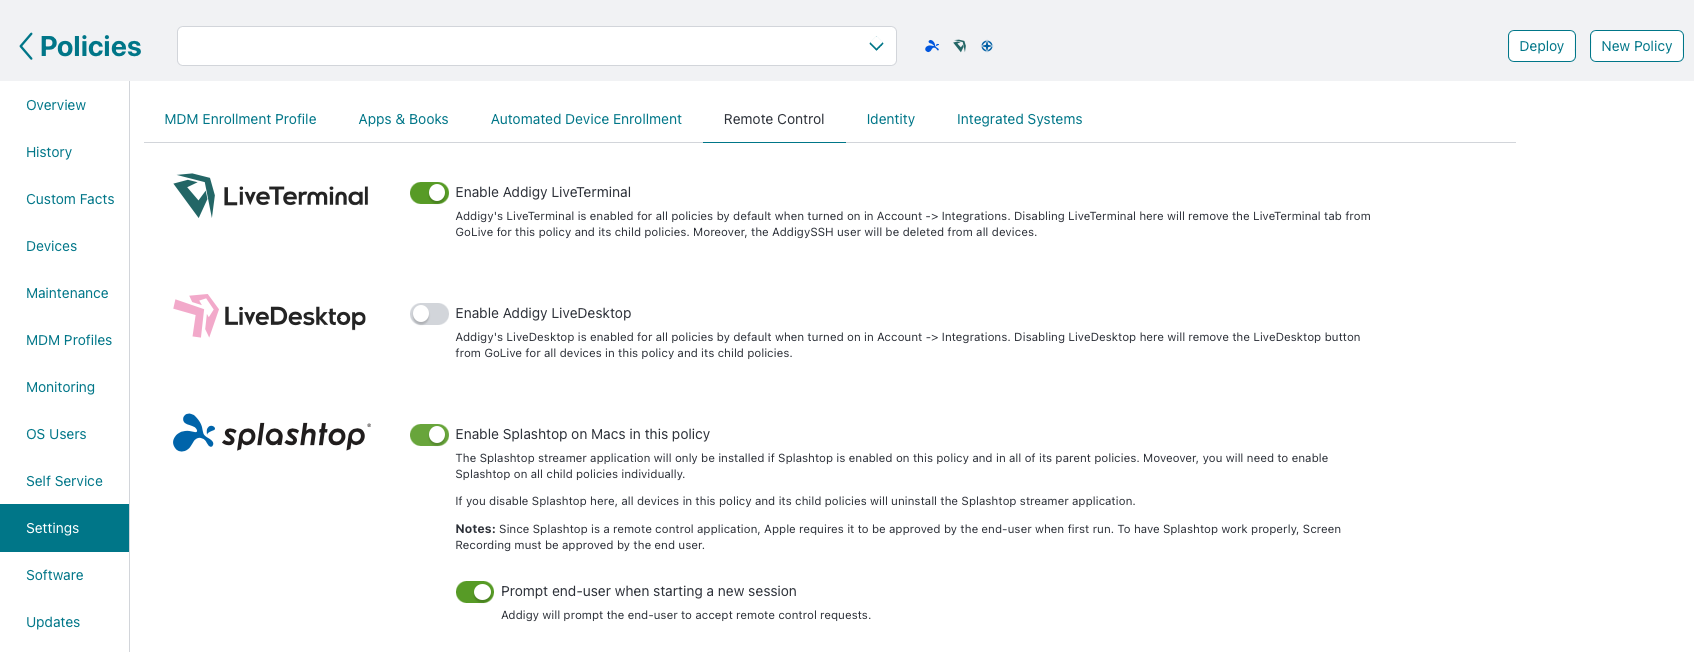Open the Maintenance section
This screenshot has height=652, width=1694.
[x=67, y=293]
